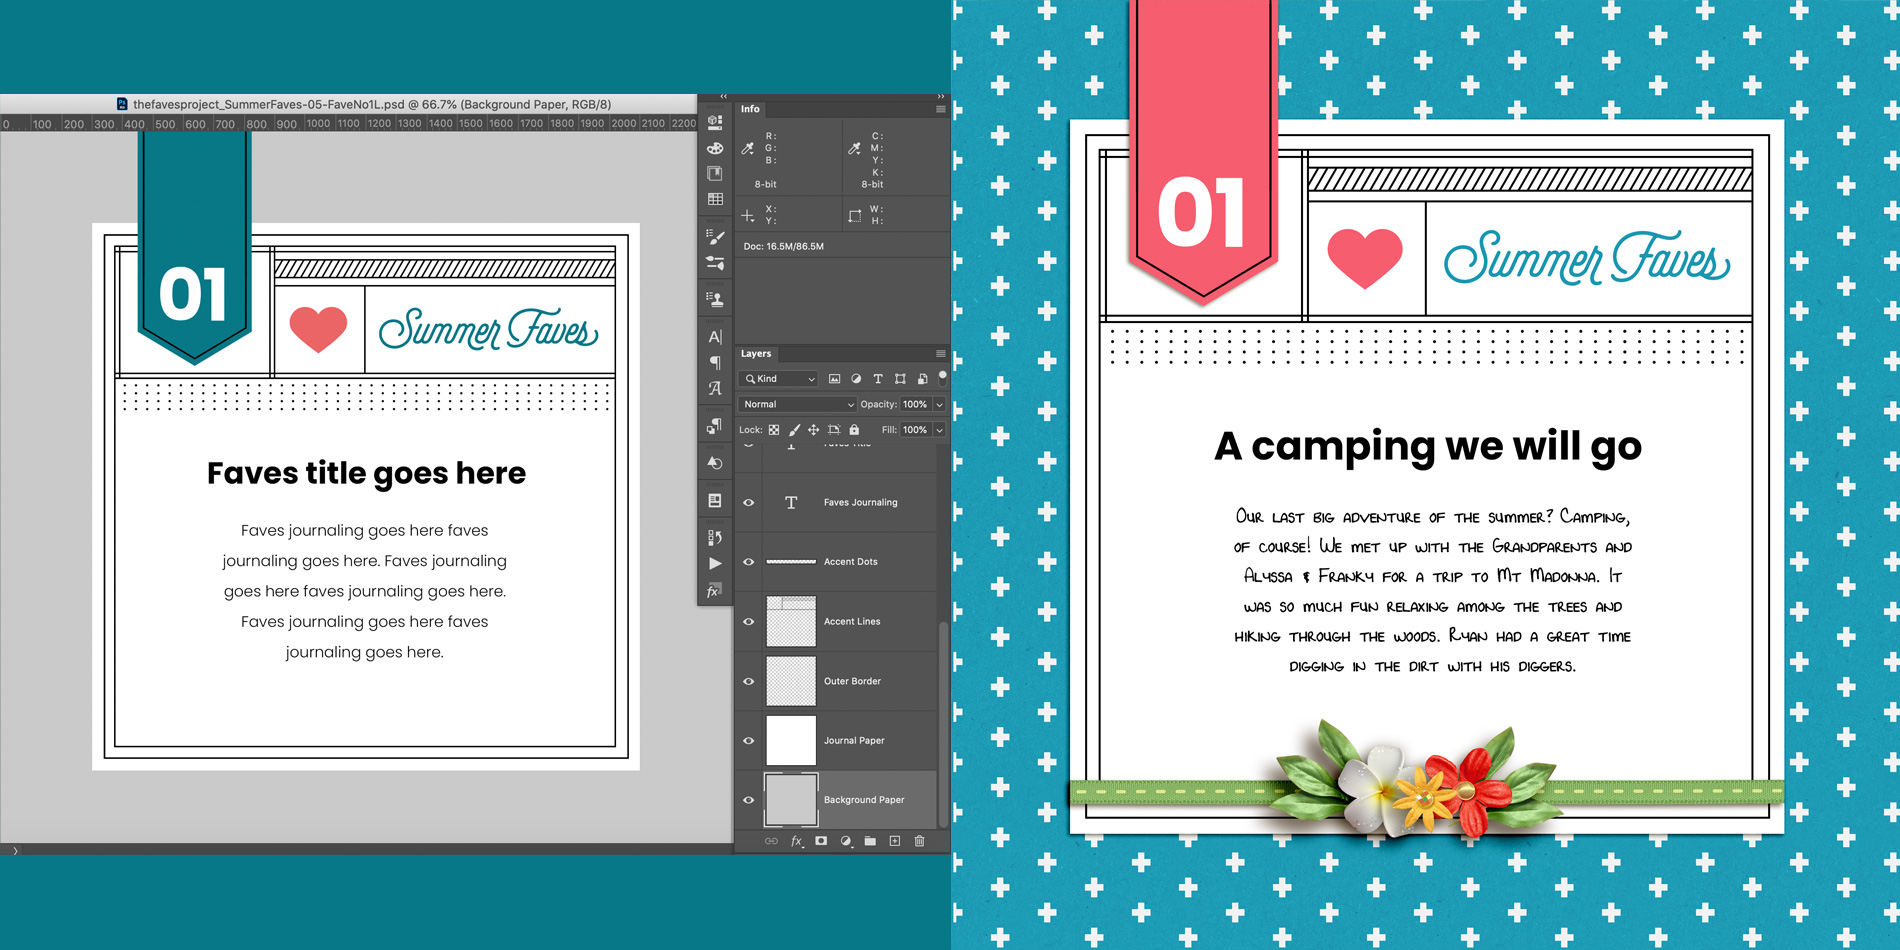Click the CMYK eyedropper in Info panel
The height and width of the screenshot is (950, 1900).
coord(855,148)
